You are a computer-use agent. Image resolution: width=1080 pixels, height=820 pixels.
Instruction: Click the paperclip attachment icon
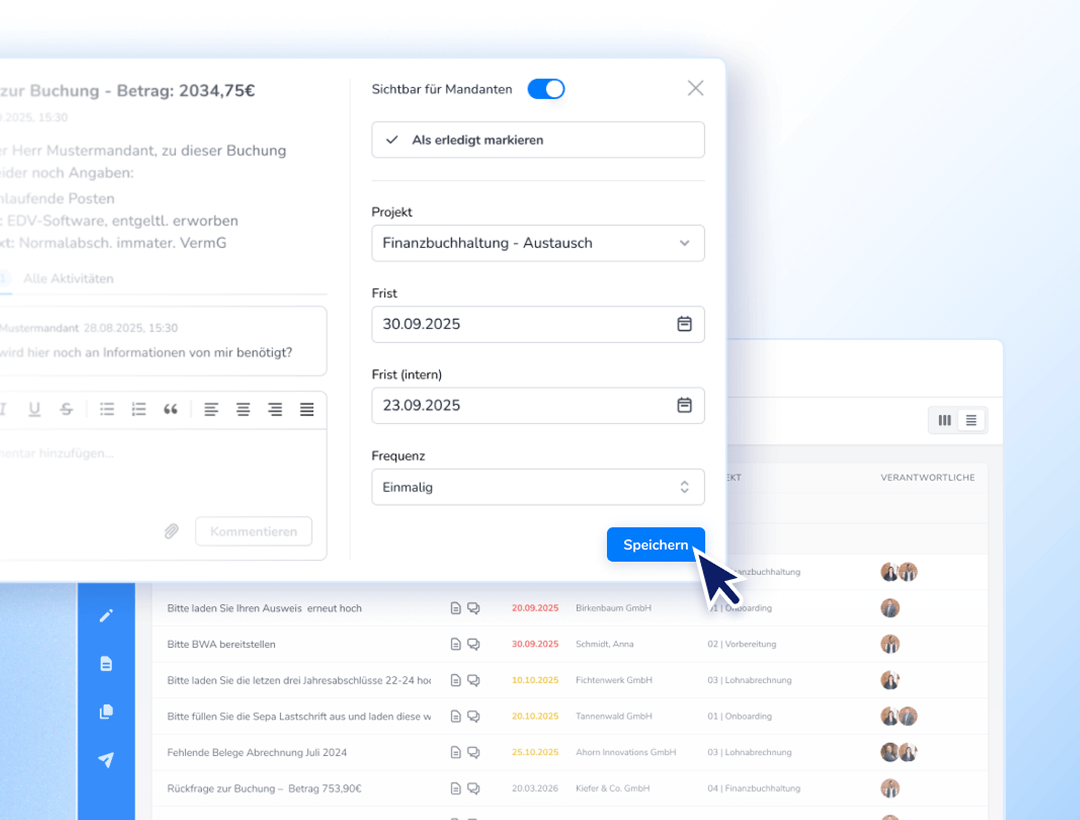coord(171,532)
